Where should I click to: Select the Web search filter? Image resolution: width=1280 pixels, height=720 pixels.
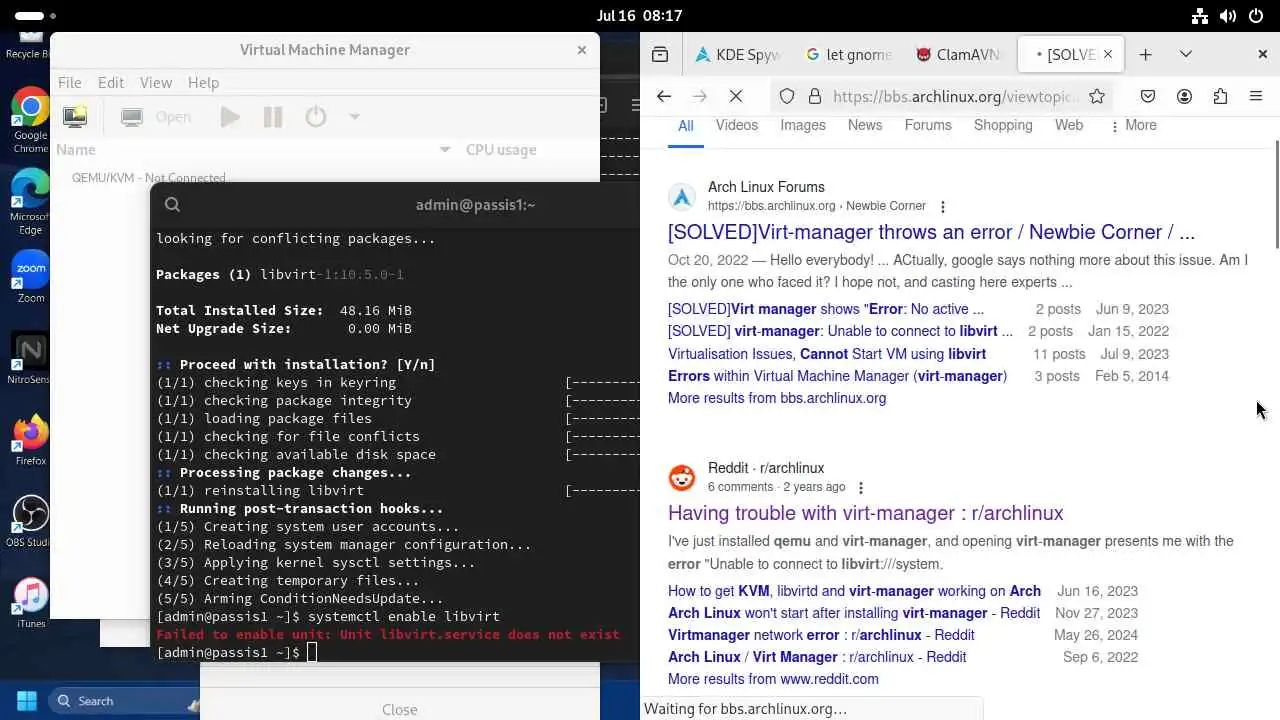pyautogui.click(x=1069, y=125)
